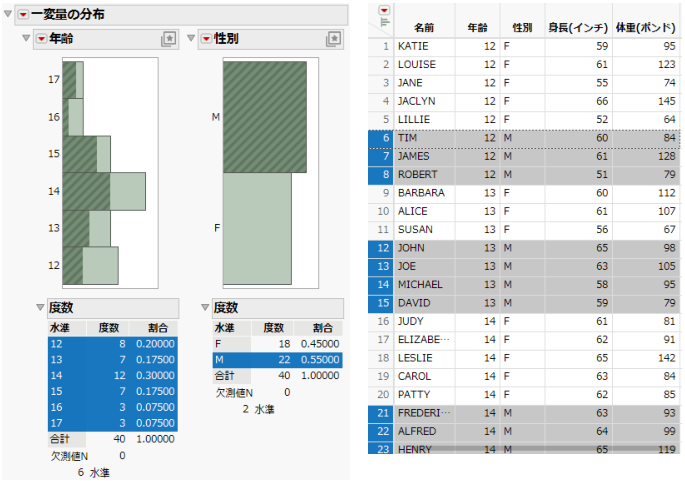Click the 年齢 column header in data table
The height and width of the screenshot is (481, 685).
coord(477,28)
